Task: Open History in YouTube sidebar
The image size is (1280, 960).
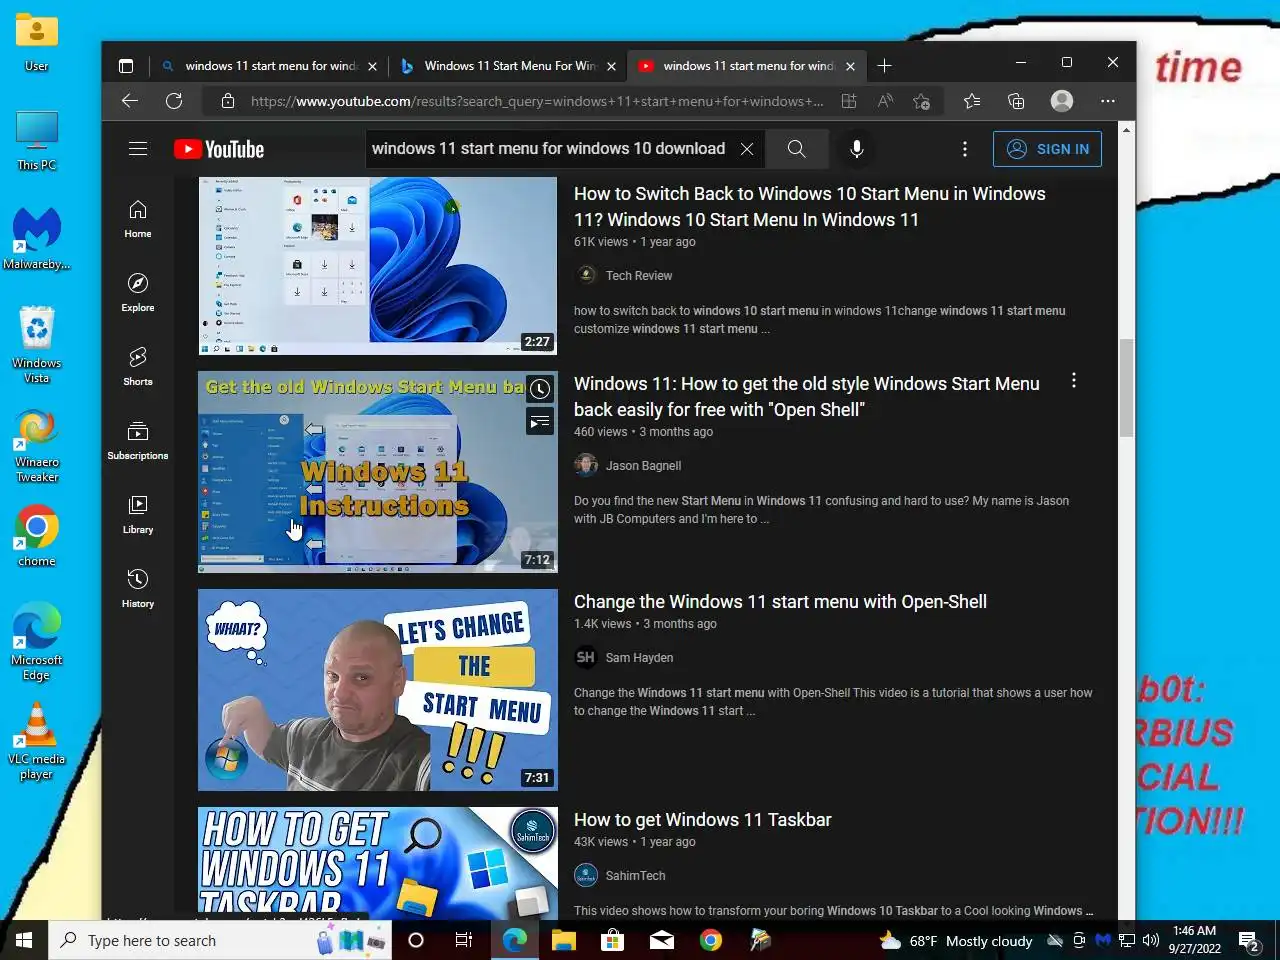Action: 138,589
